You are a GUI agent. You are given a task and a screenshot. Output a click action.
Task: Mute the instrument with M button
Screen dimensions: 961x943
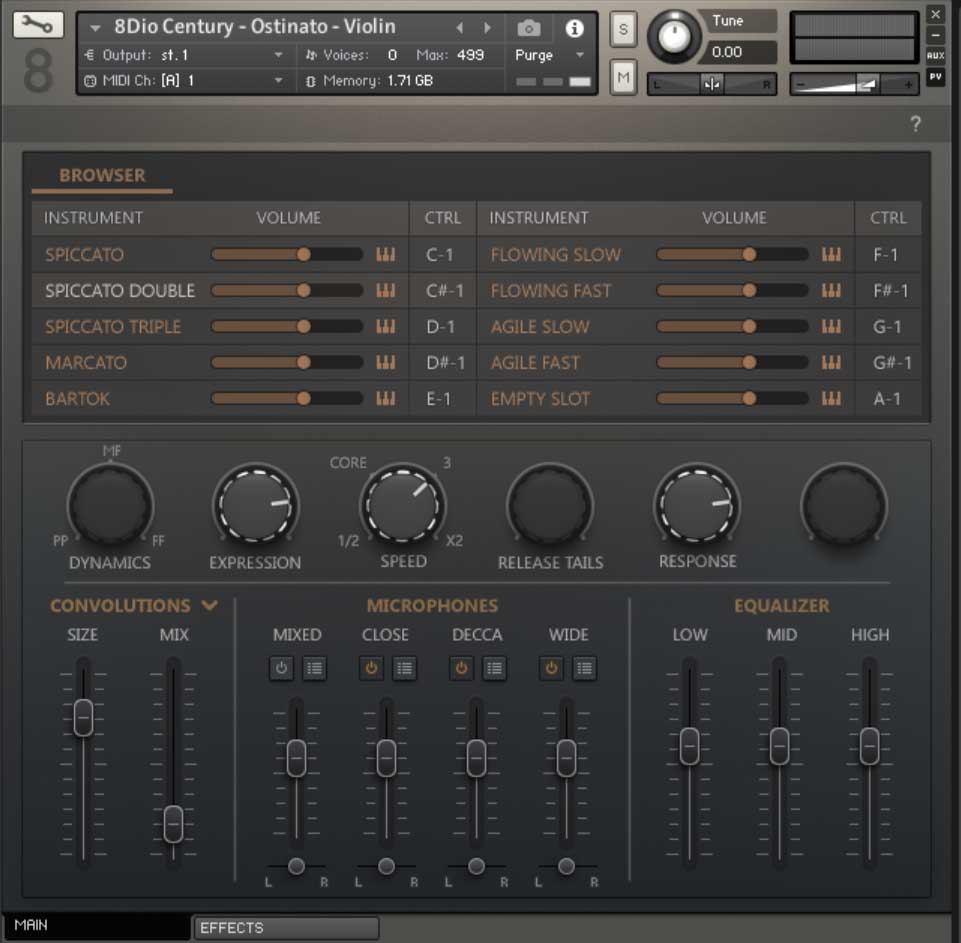tap(623, 77)
